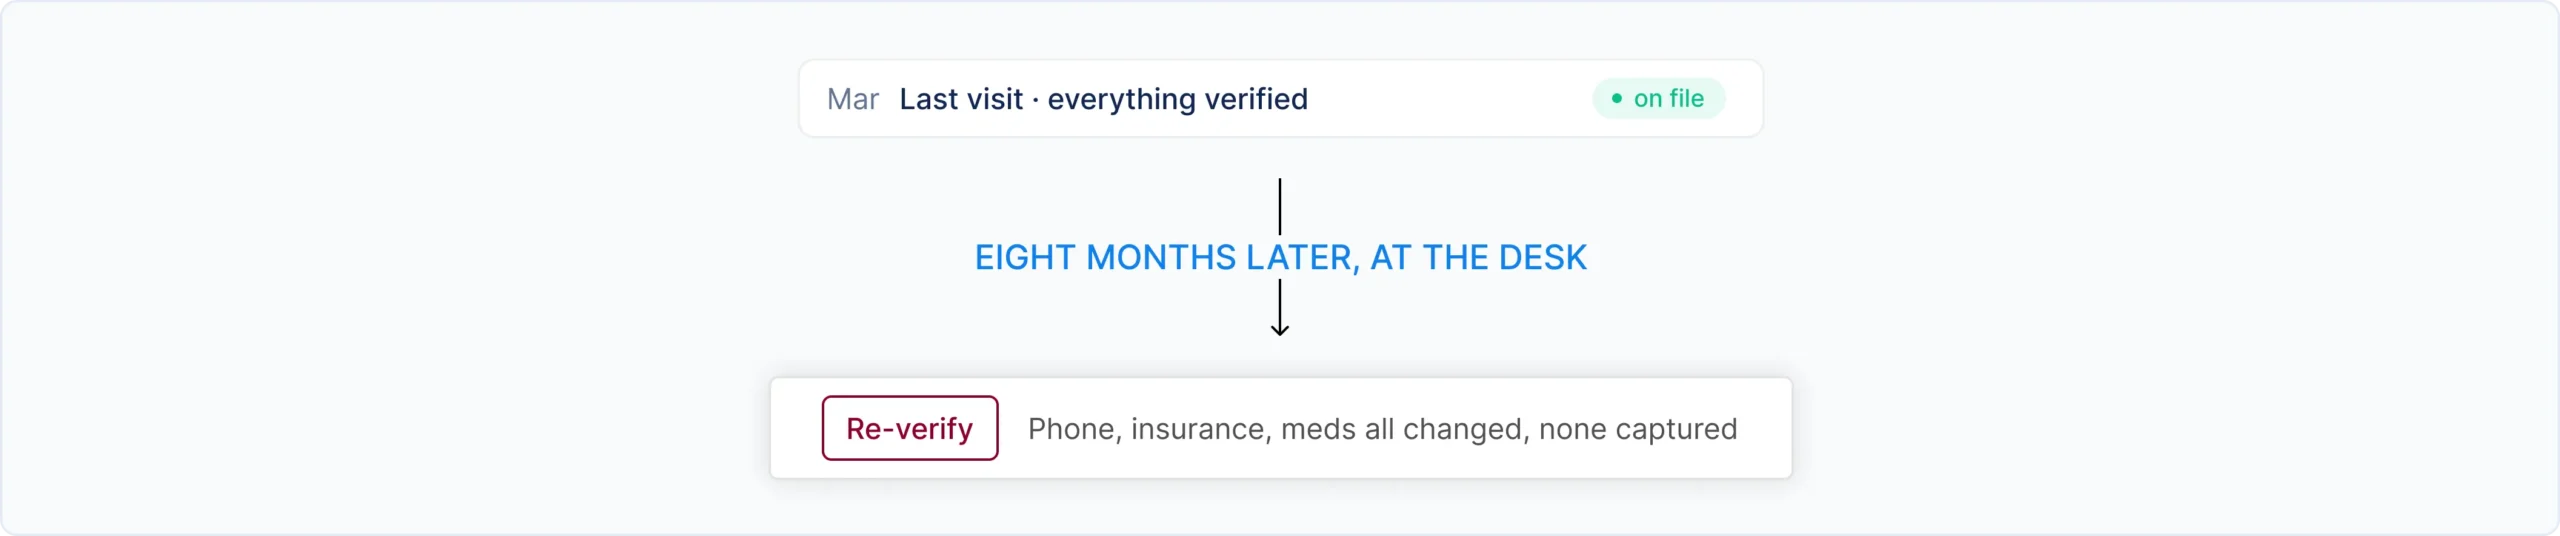Click the 'Last visit' text in the top card

point(961,99)
